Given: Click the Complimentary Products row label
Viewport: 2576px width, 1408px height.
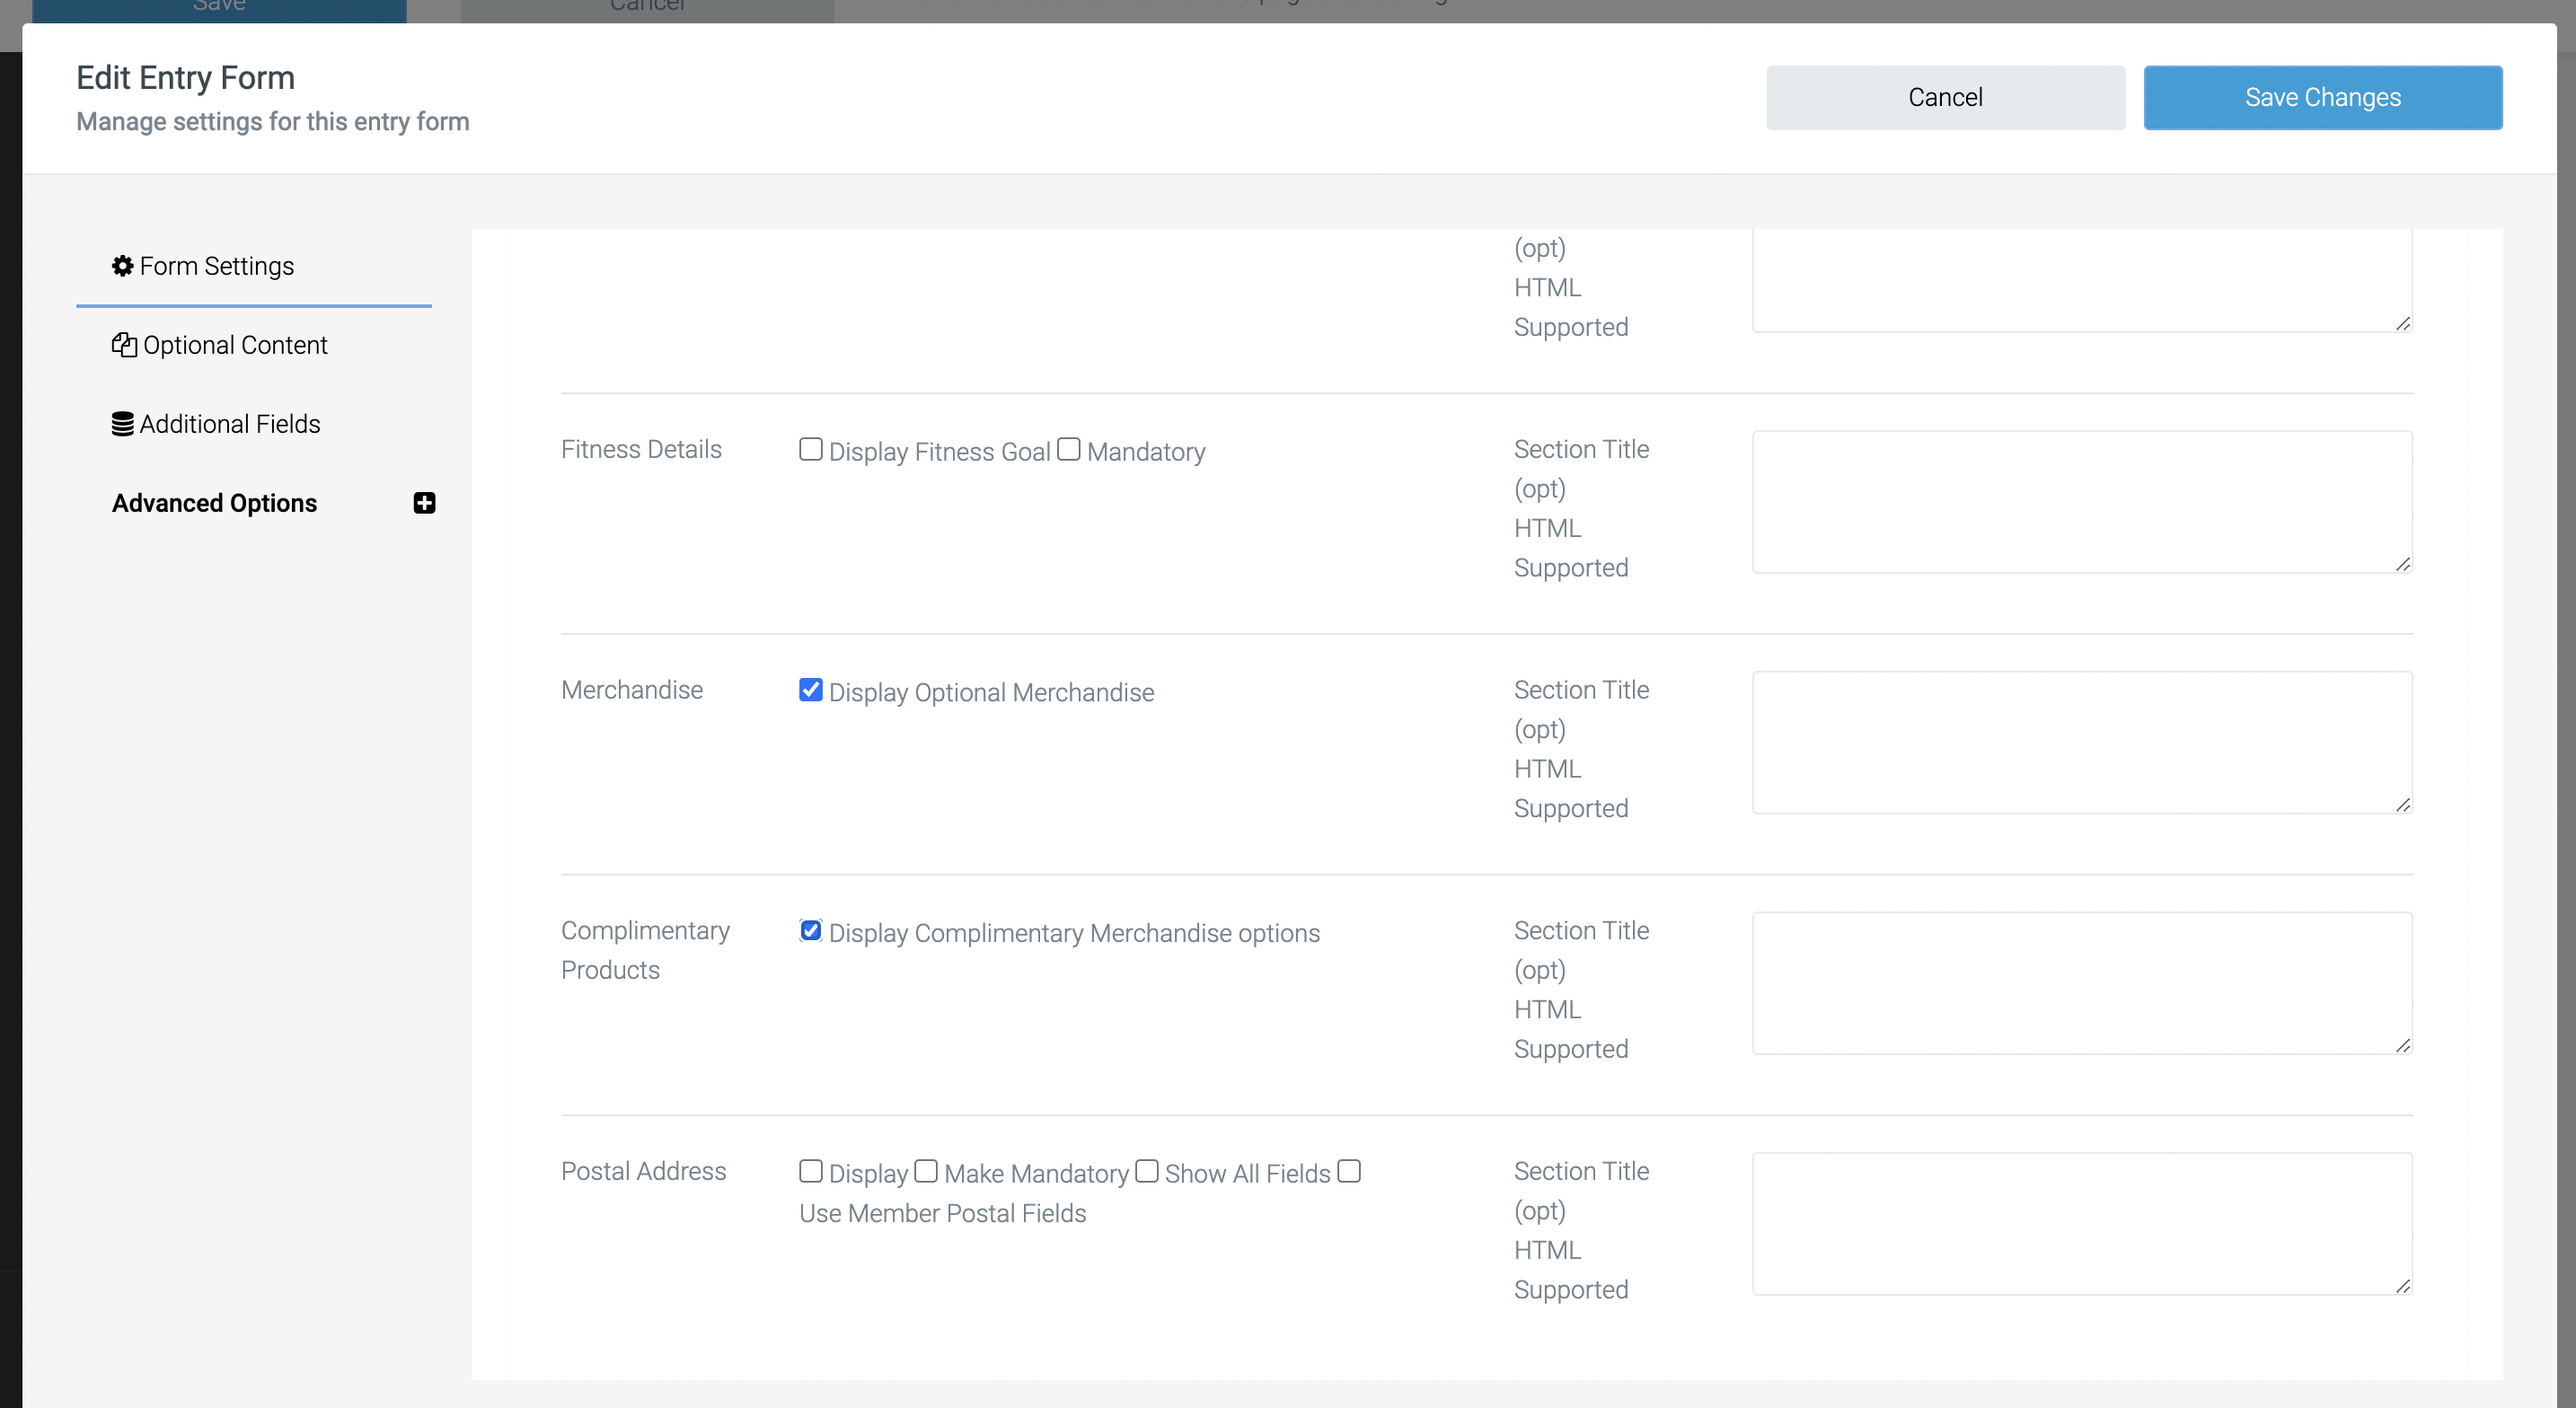Looking at the screenshot, I should pos(645,950).
